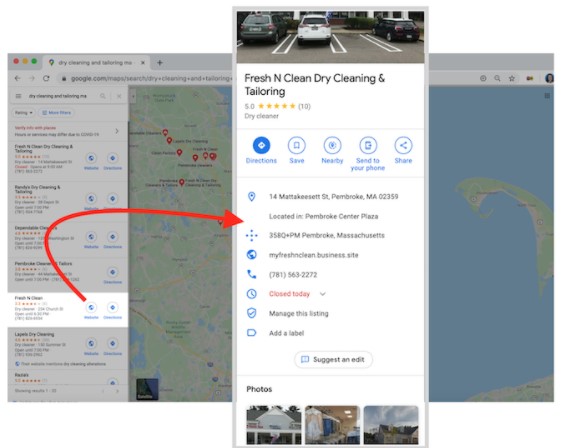The image size is (574, 448).
Task: Click the Send to your phone icon
Action: pyautogui.click(x=368, y=146)
